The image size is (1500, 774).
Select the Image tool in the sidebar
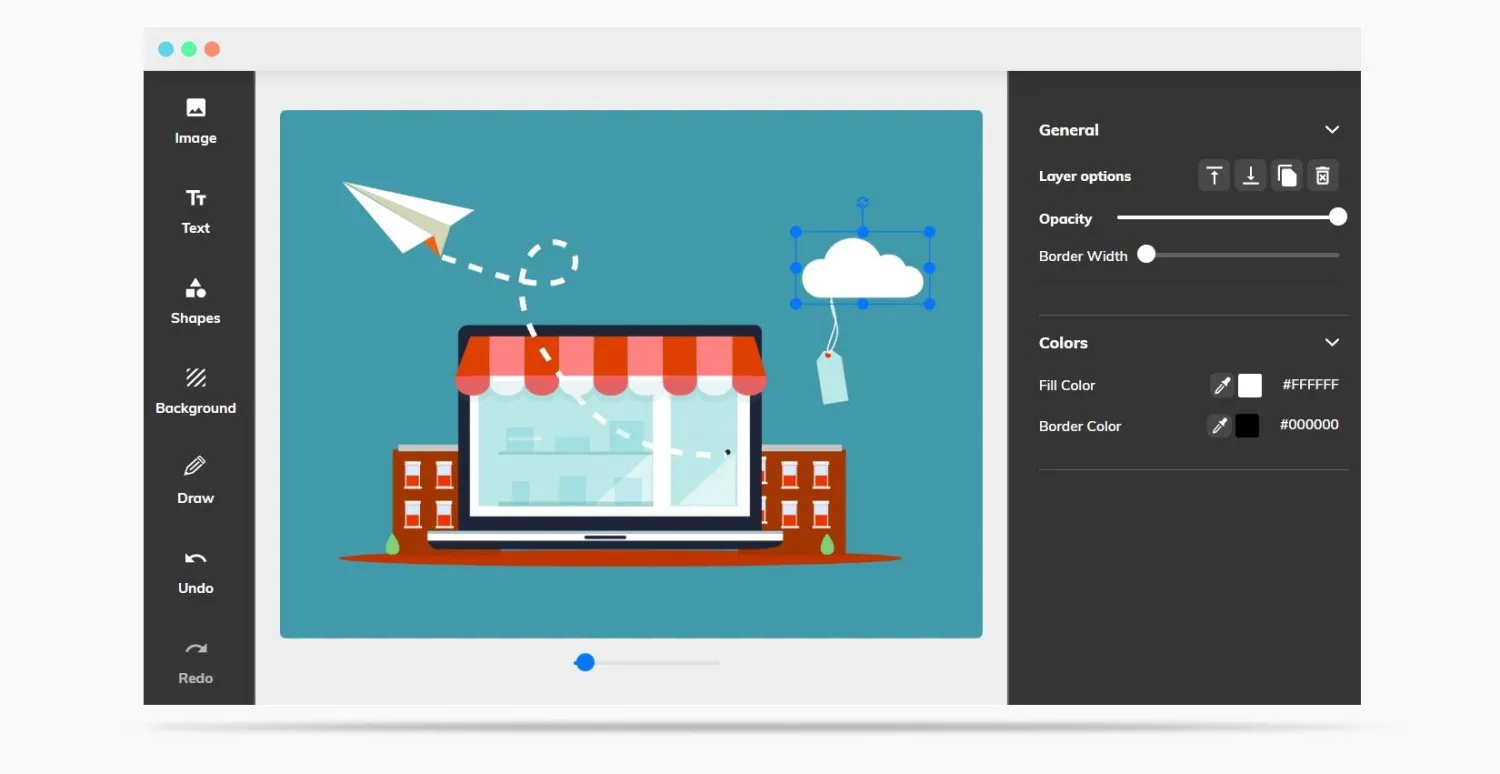[x=195, y=118]
